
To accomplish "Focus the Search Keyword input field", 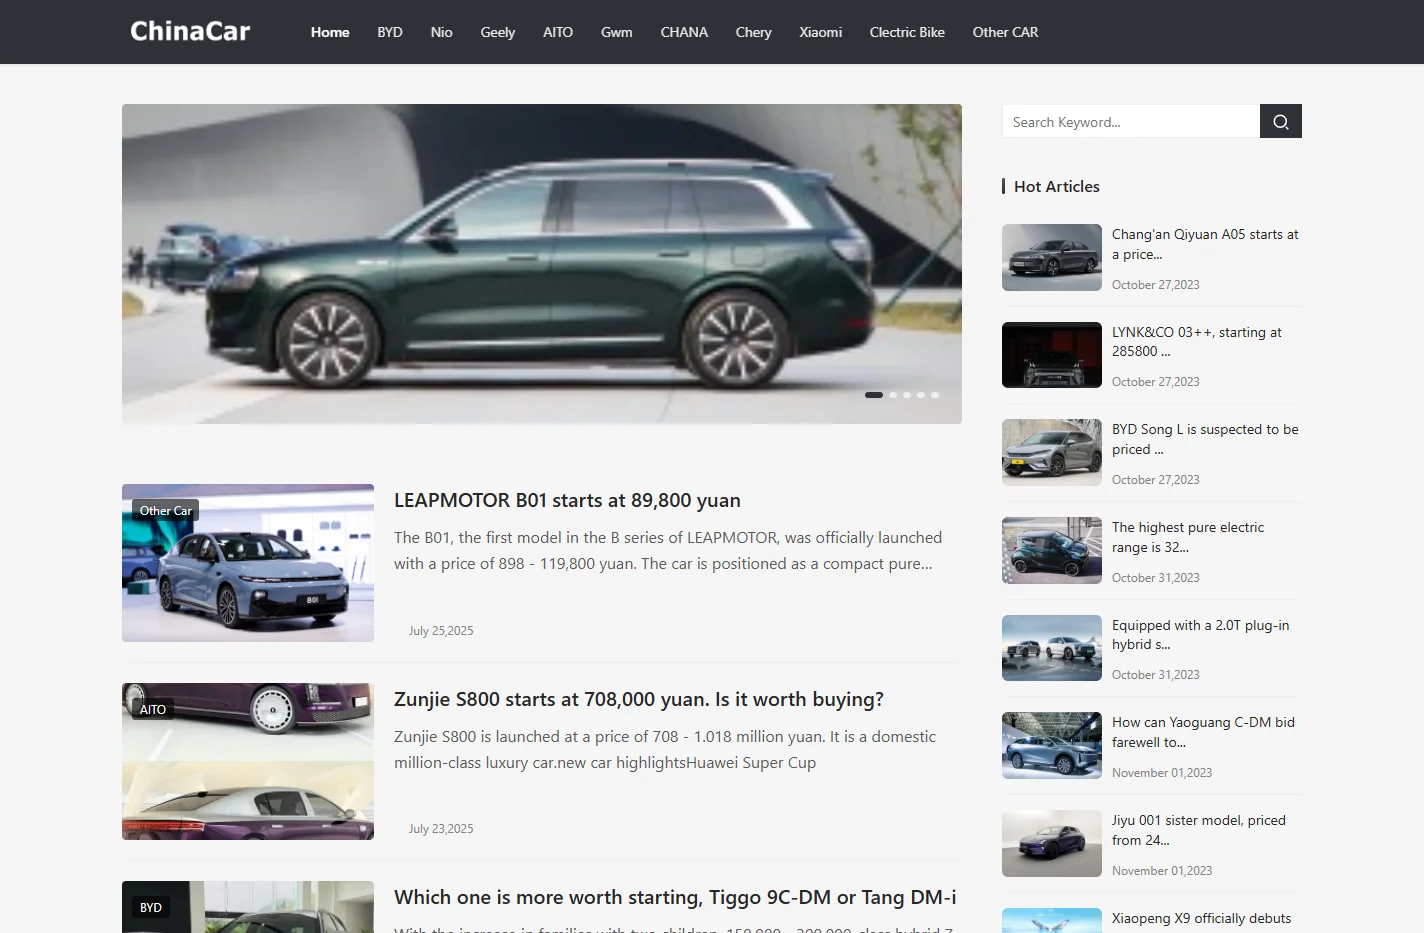I will (x=1131, y=121).
